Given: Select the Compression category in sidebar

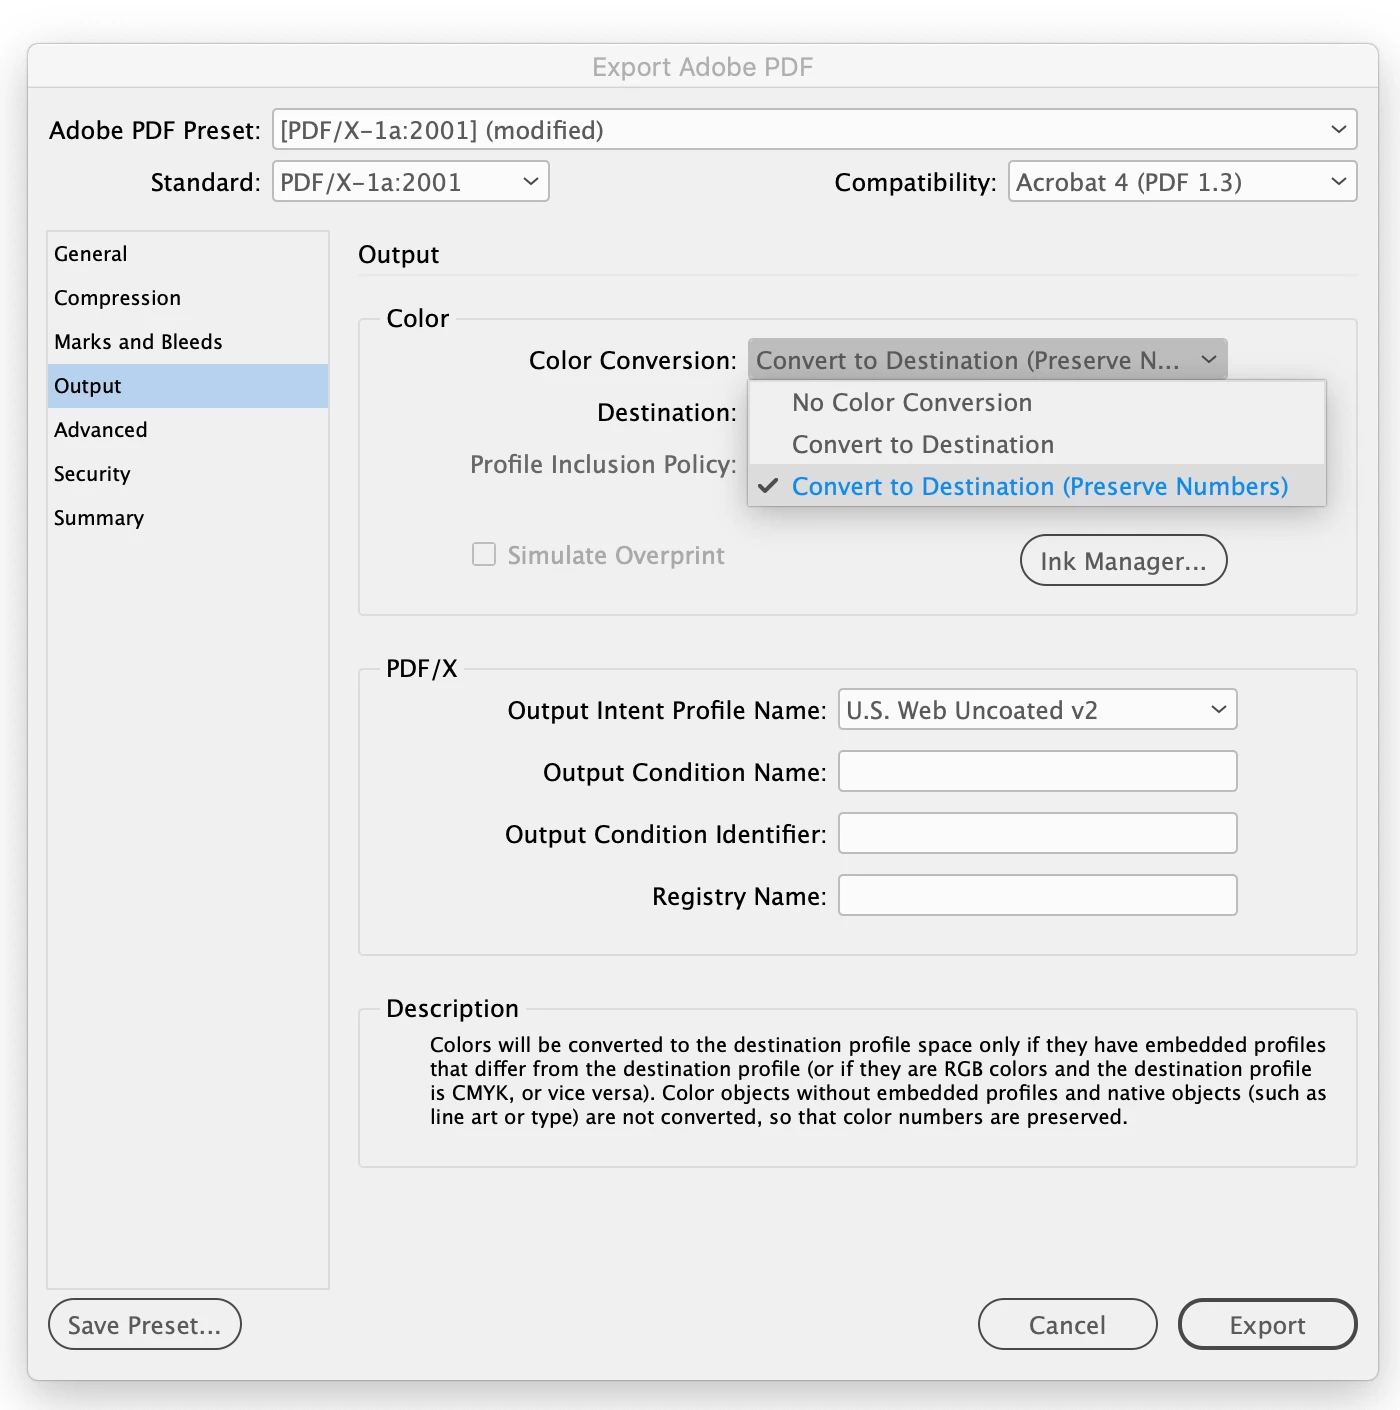Looking at the screenshot, I should 188,298.
